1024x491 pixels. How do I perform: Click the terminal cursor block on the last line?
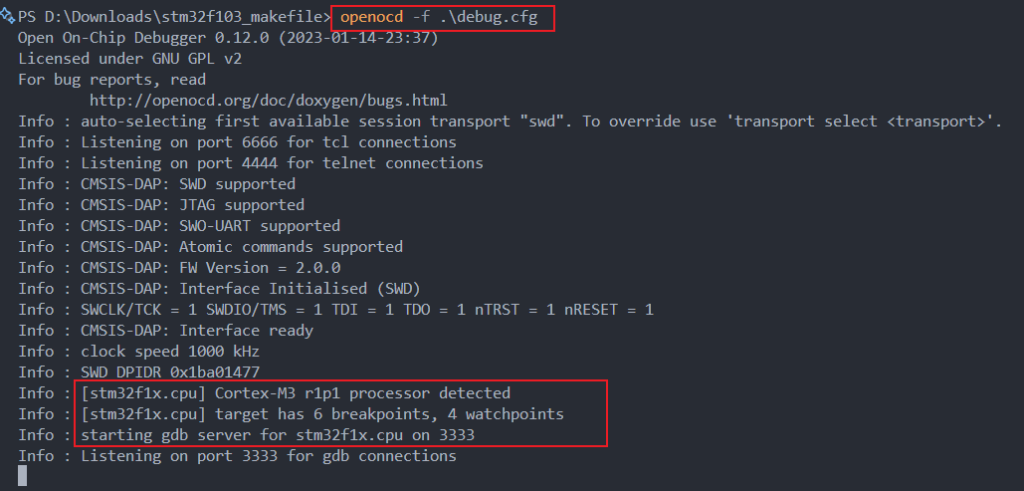23,477
